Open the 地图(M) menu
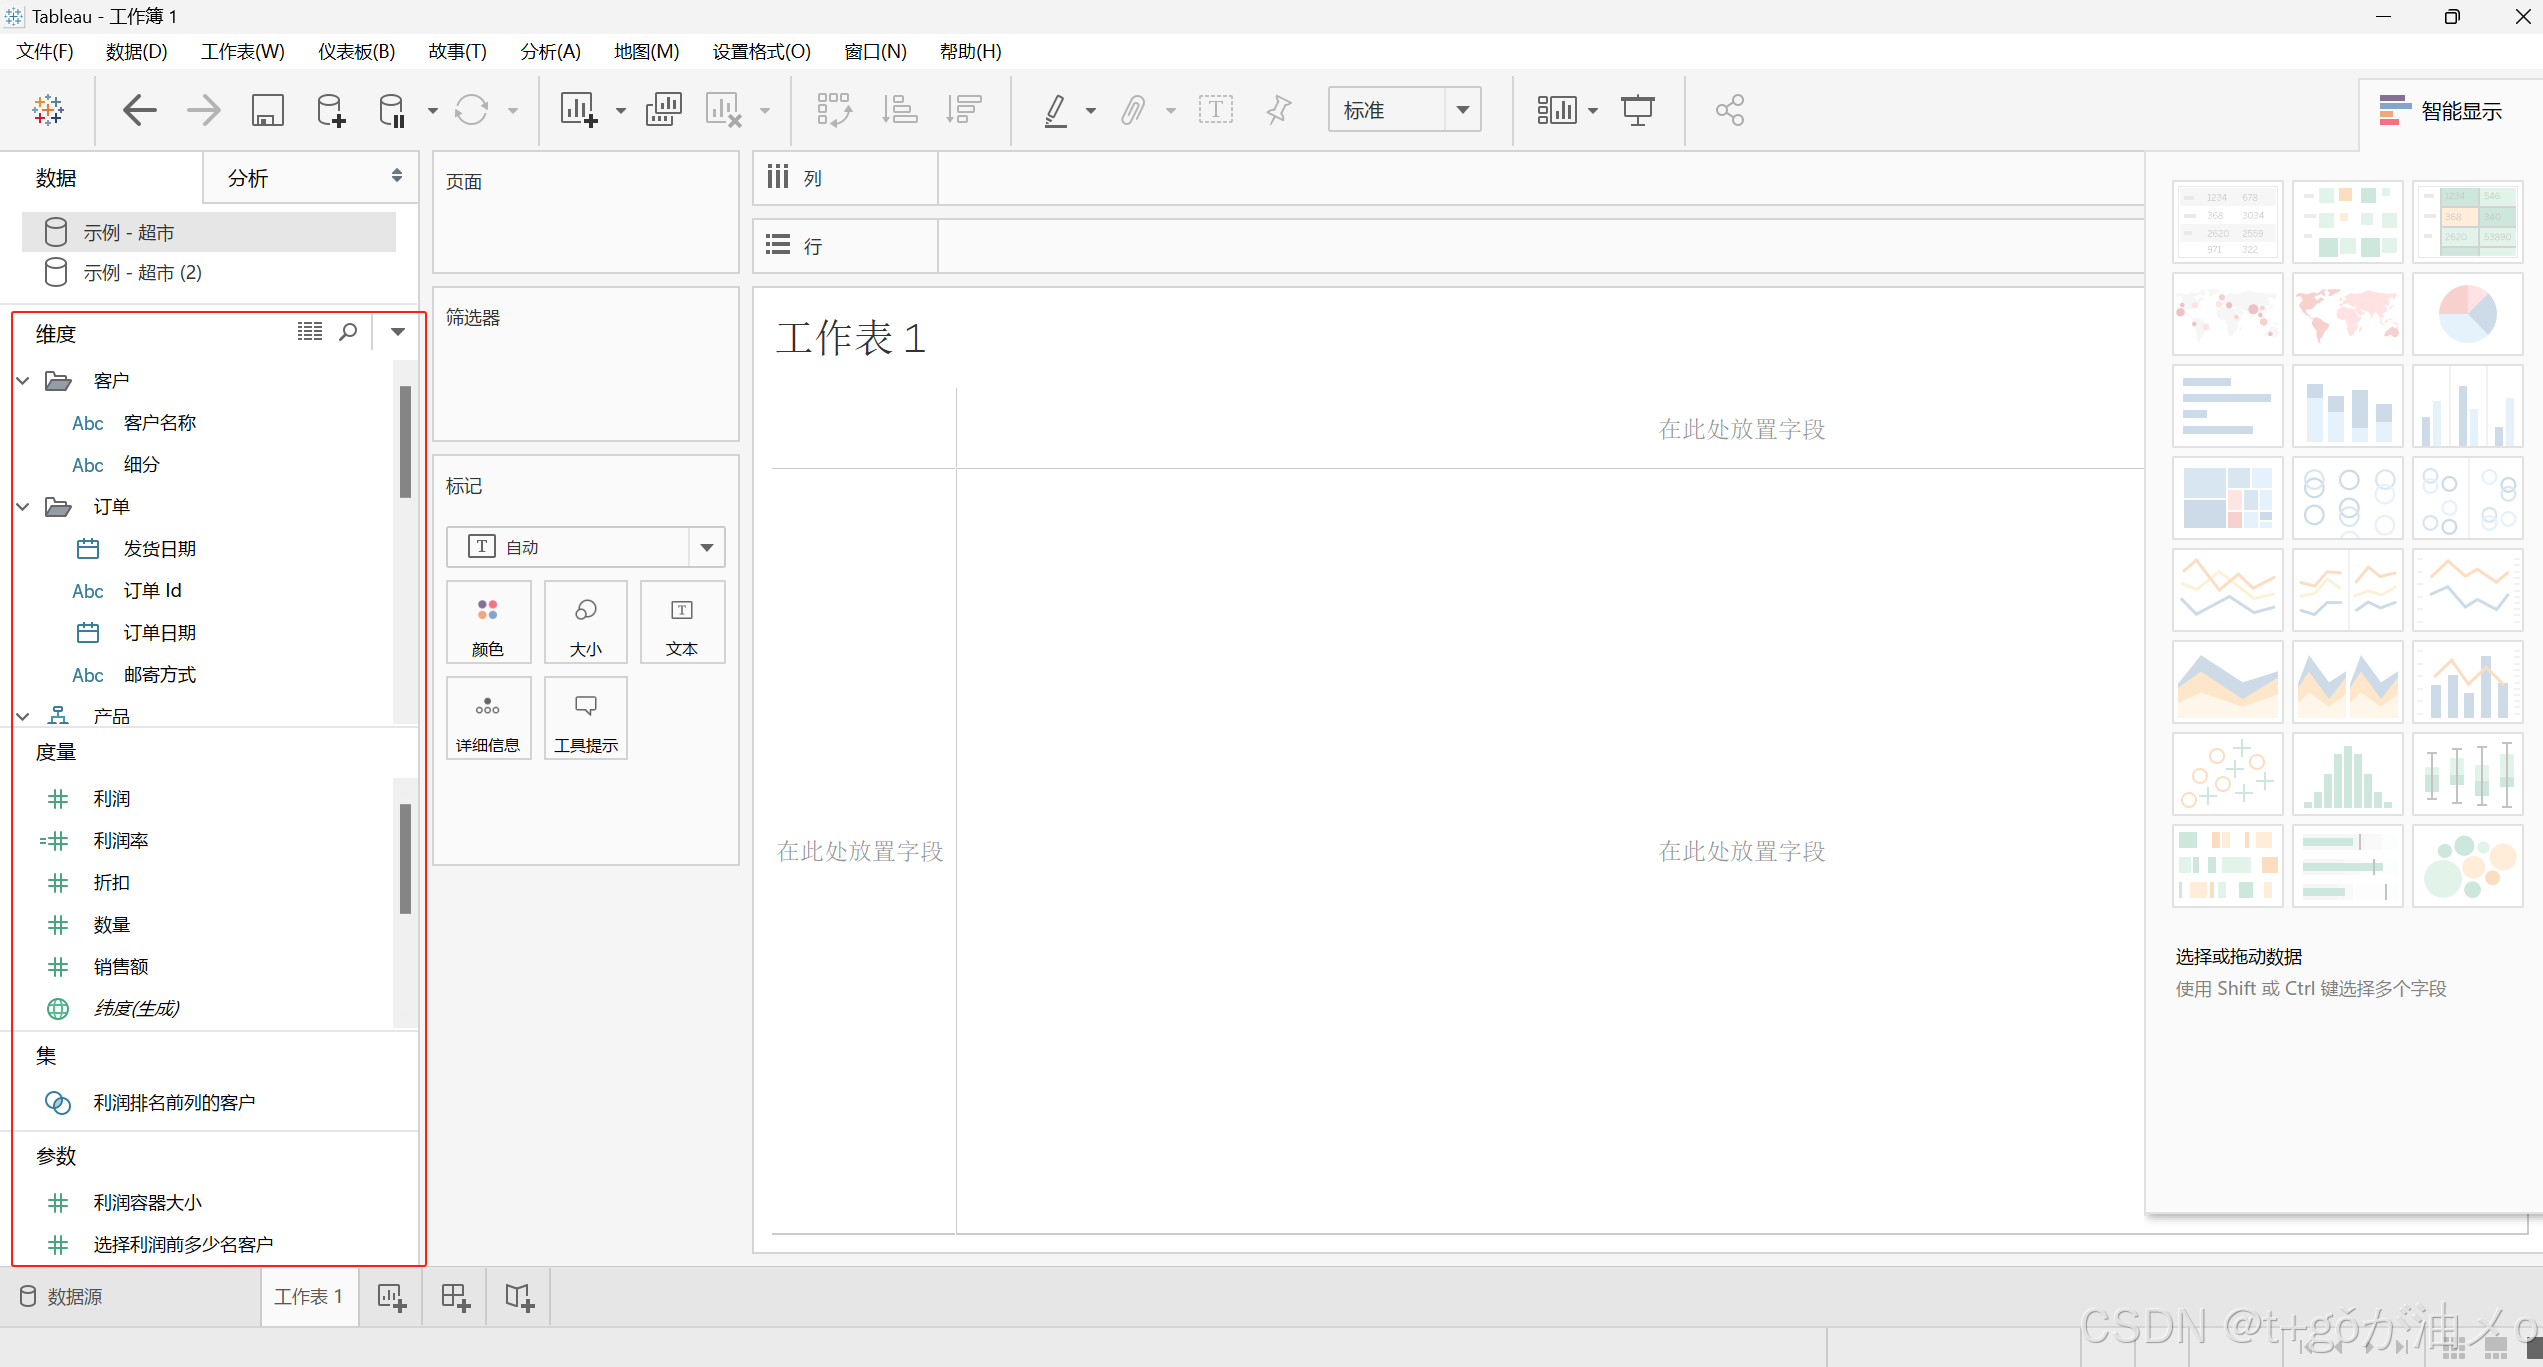This screenshot has width=2543, height=1367. (646, 51)
